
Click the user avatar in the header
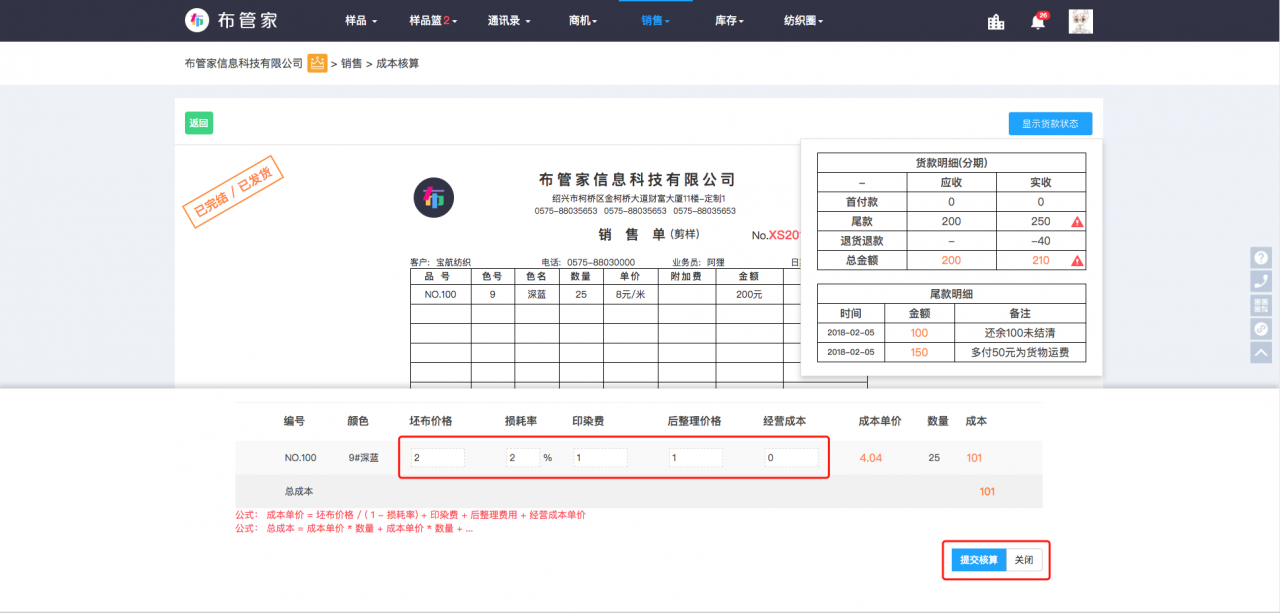click(x=1080, y=21)
